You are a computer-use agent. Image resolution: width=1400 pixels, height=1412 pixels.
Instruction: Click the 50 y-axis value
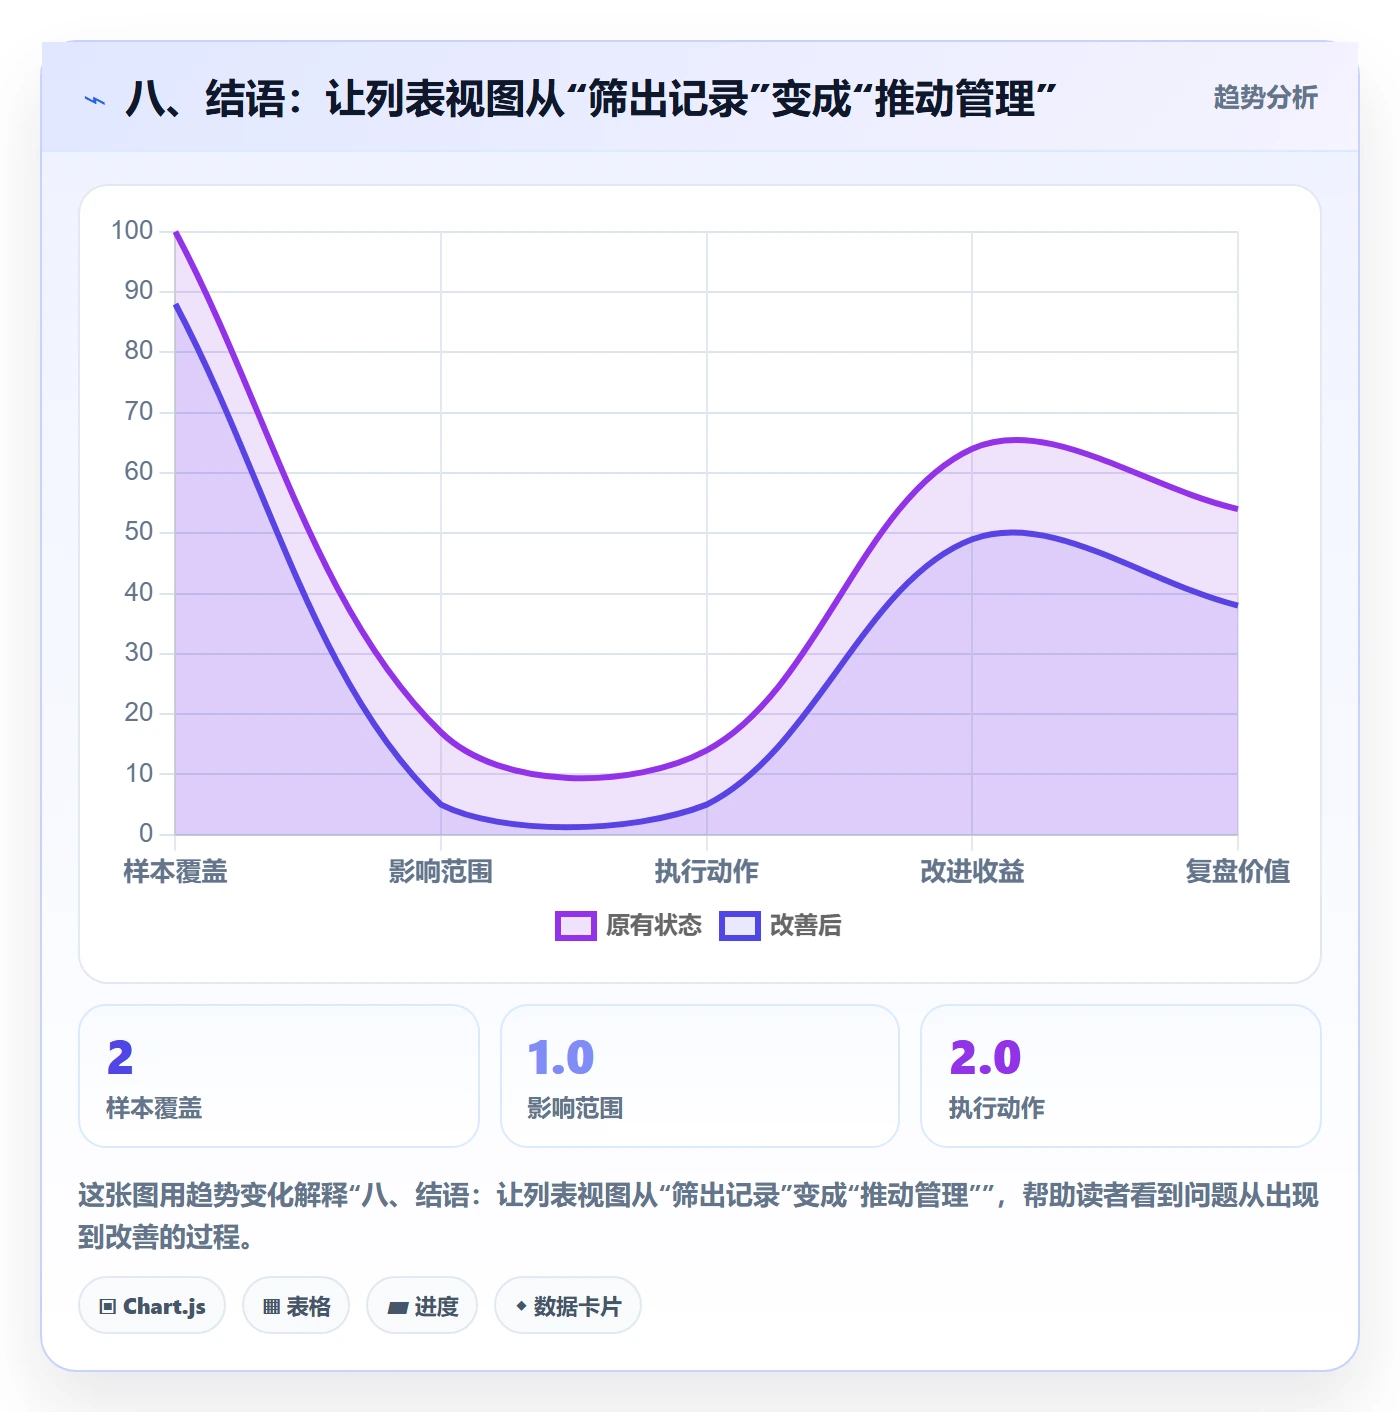tap(139, 532)
